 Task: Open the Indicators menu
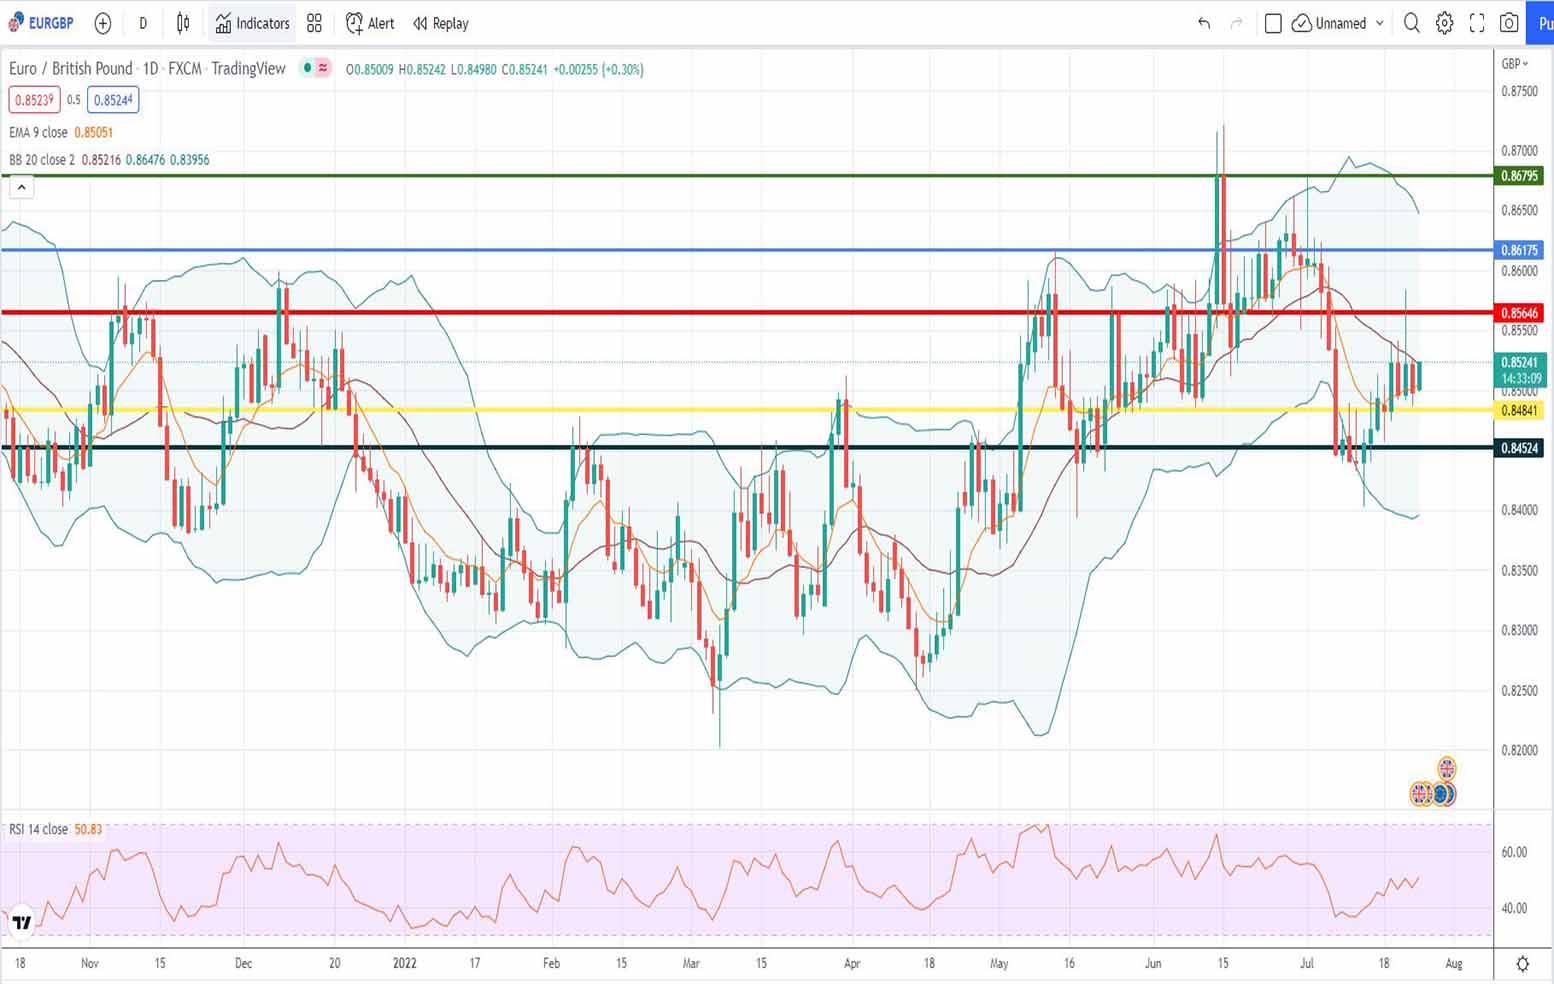pos(252,23)
